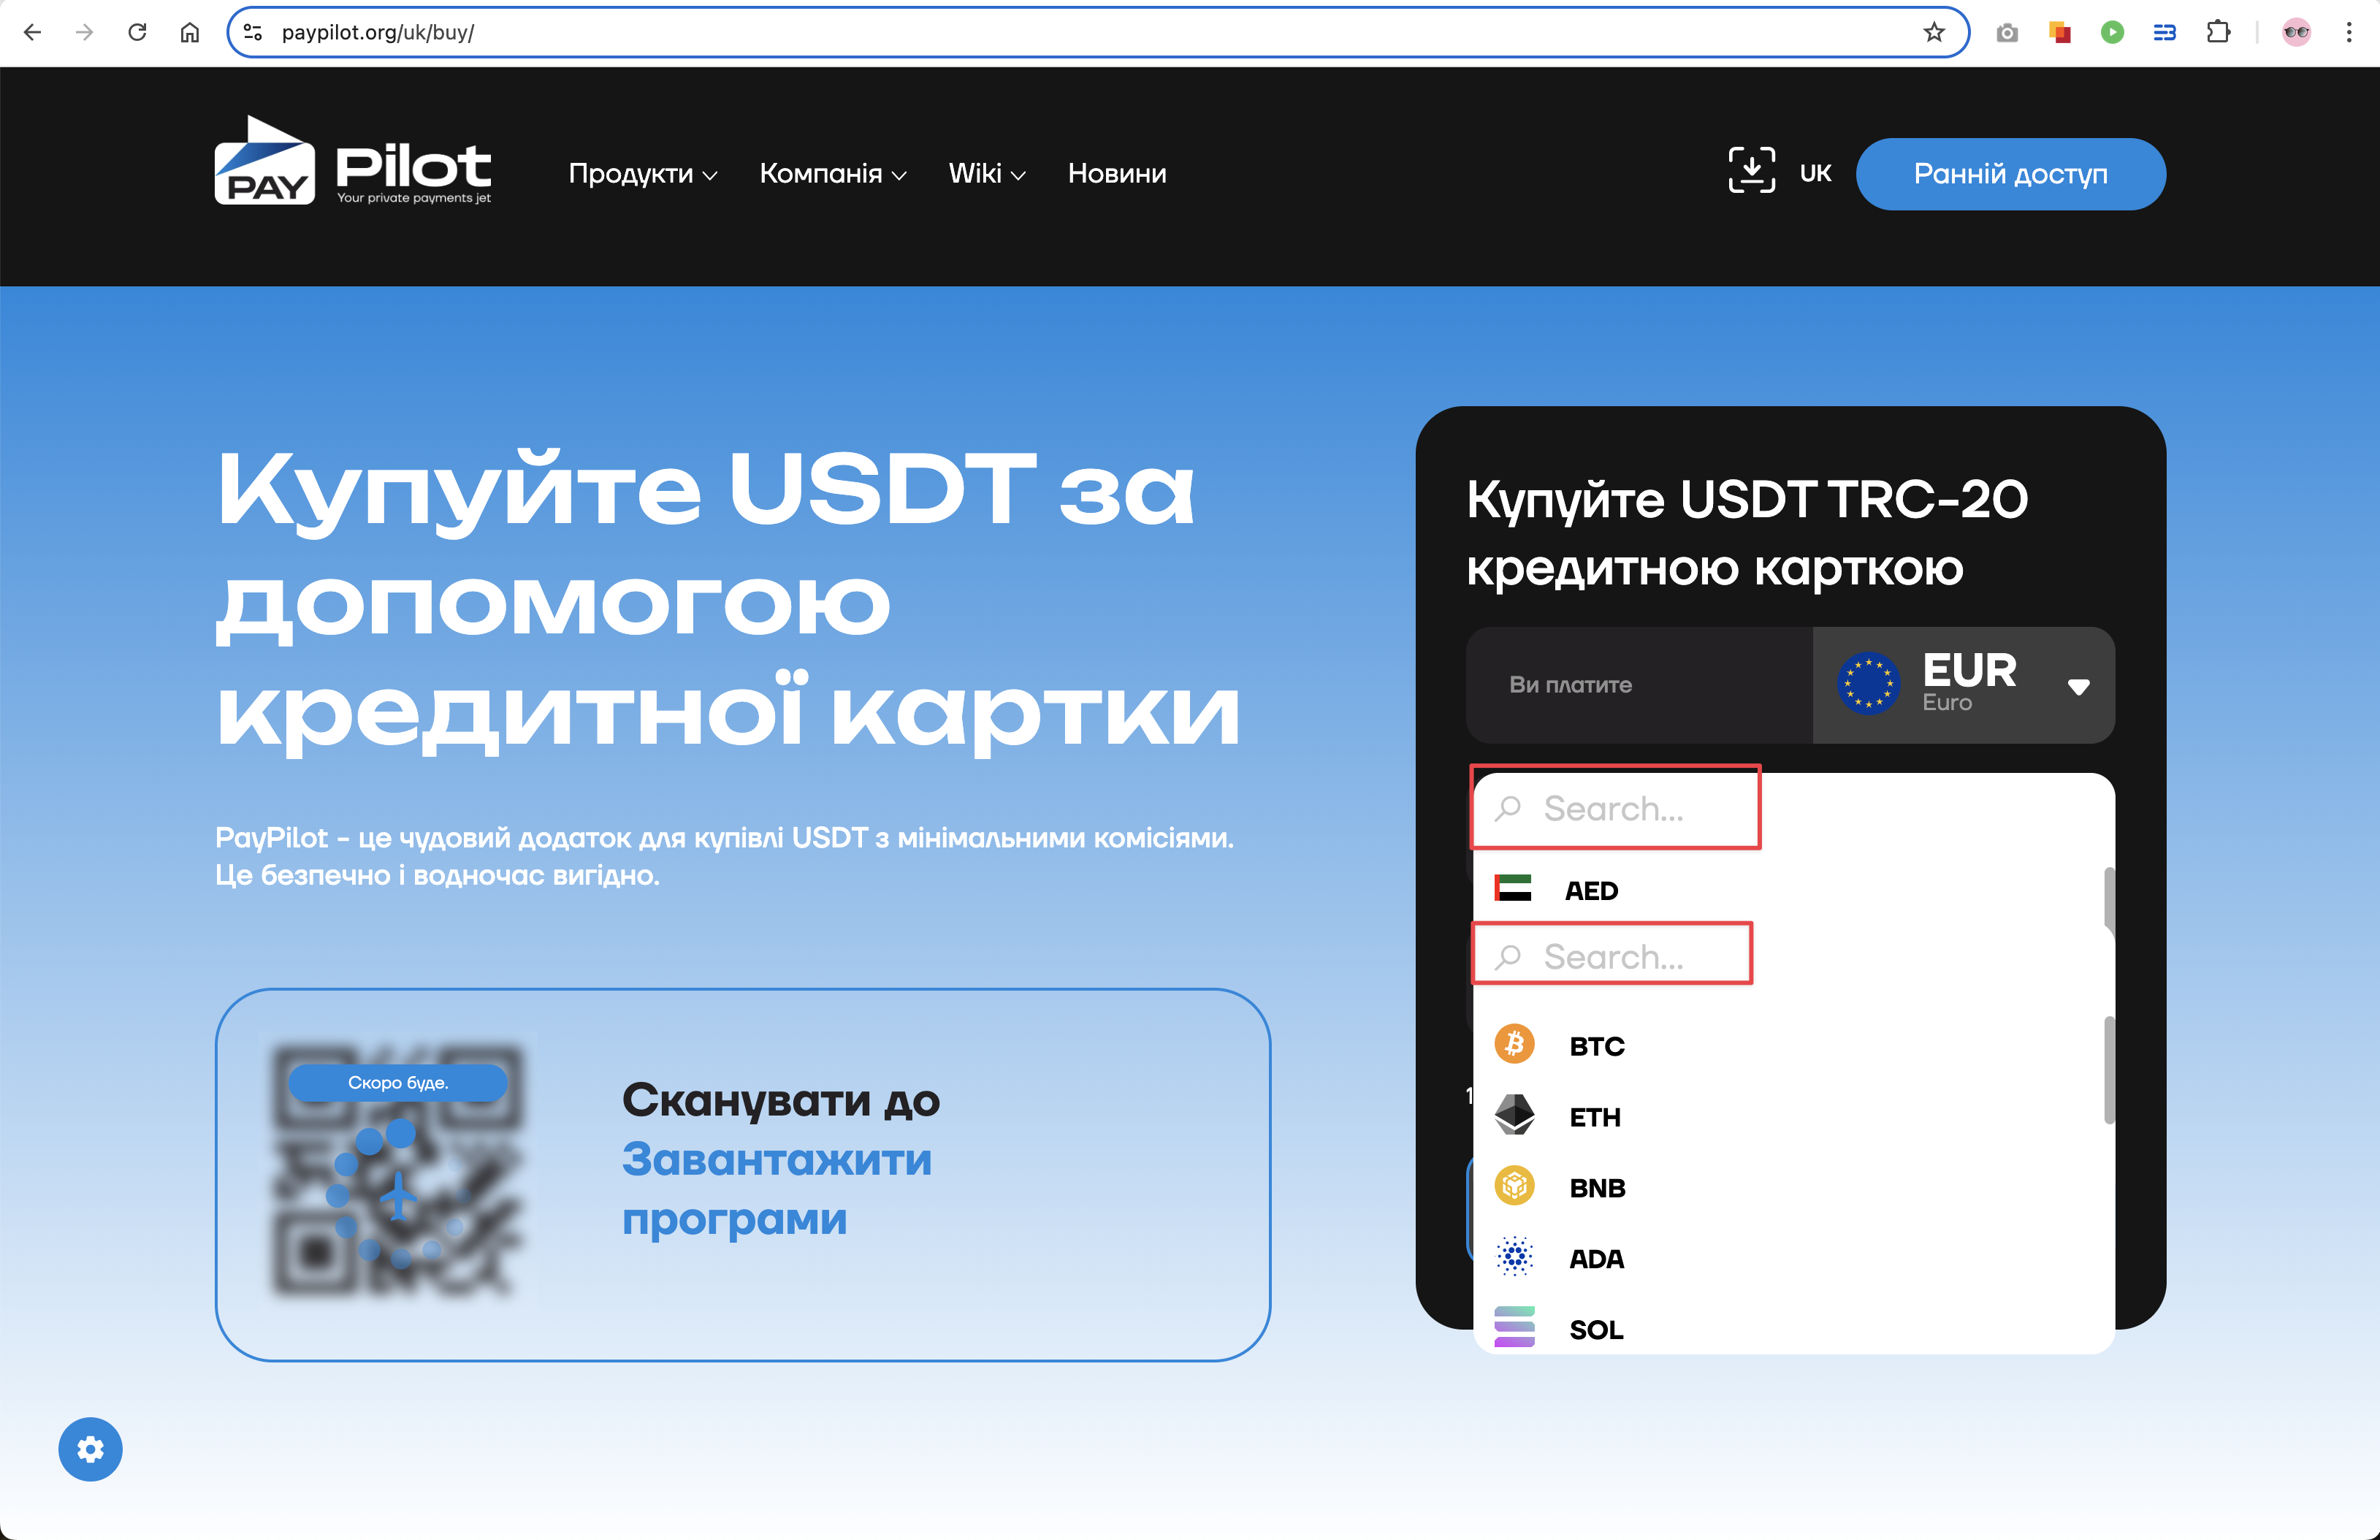Go to Новини page
Screen dimensions: 2380x1540
tap(1116, 174)
